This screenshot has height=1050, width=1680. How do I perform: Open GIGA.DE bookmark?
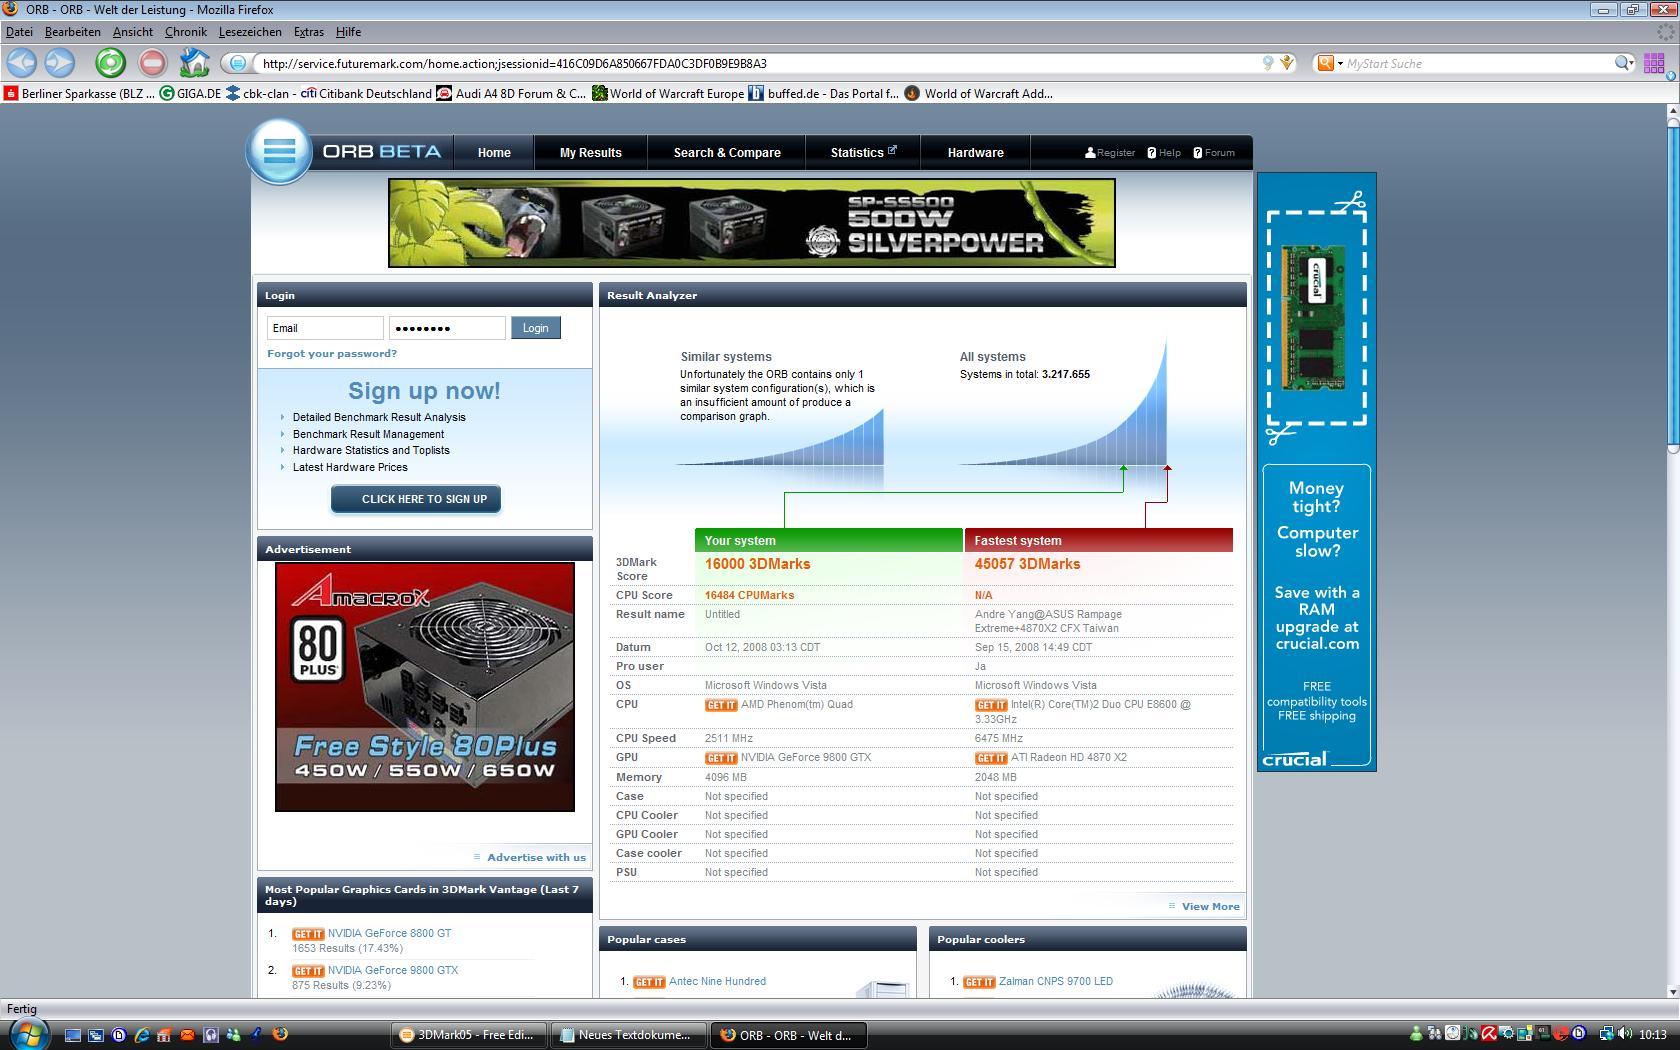tap(190, 94)
